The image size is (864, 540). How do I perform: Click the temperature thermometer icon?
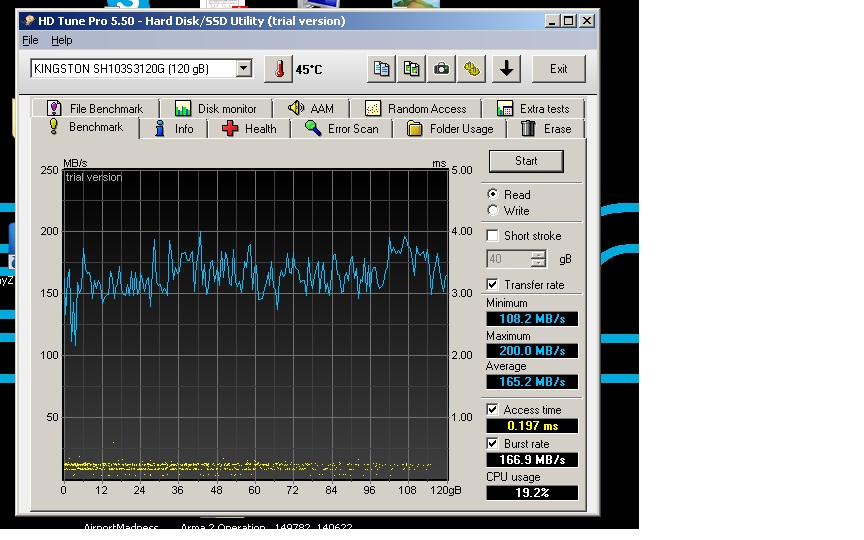tap(277, 69)
